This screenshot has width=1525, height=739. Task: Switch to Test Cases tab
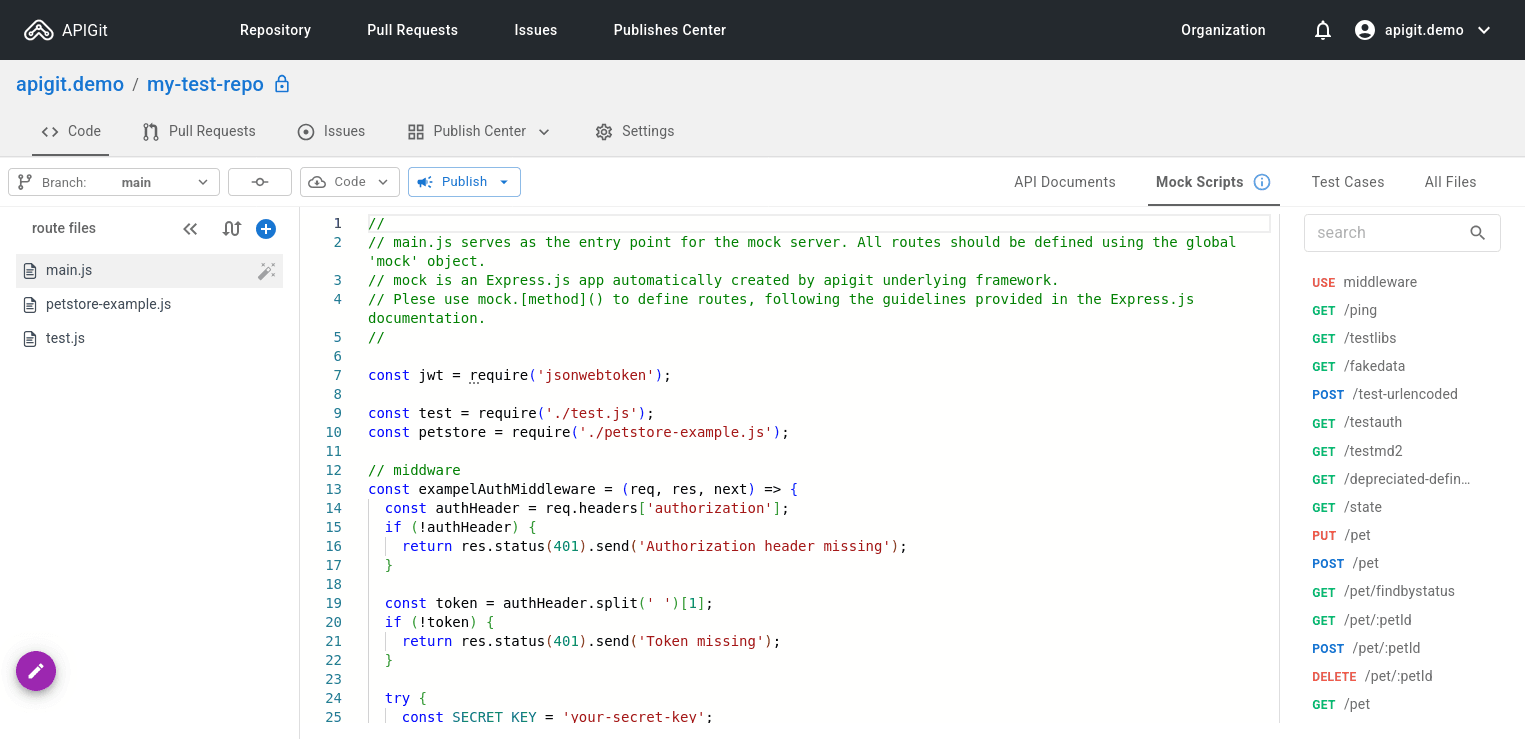point(1348,182)
